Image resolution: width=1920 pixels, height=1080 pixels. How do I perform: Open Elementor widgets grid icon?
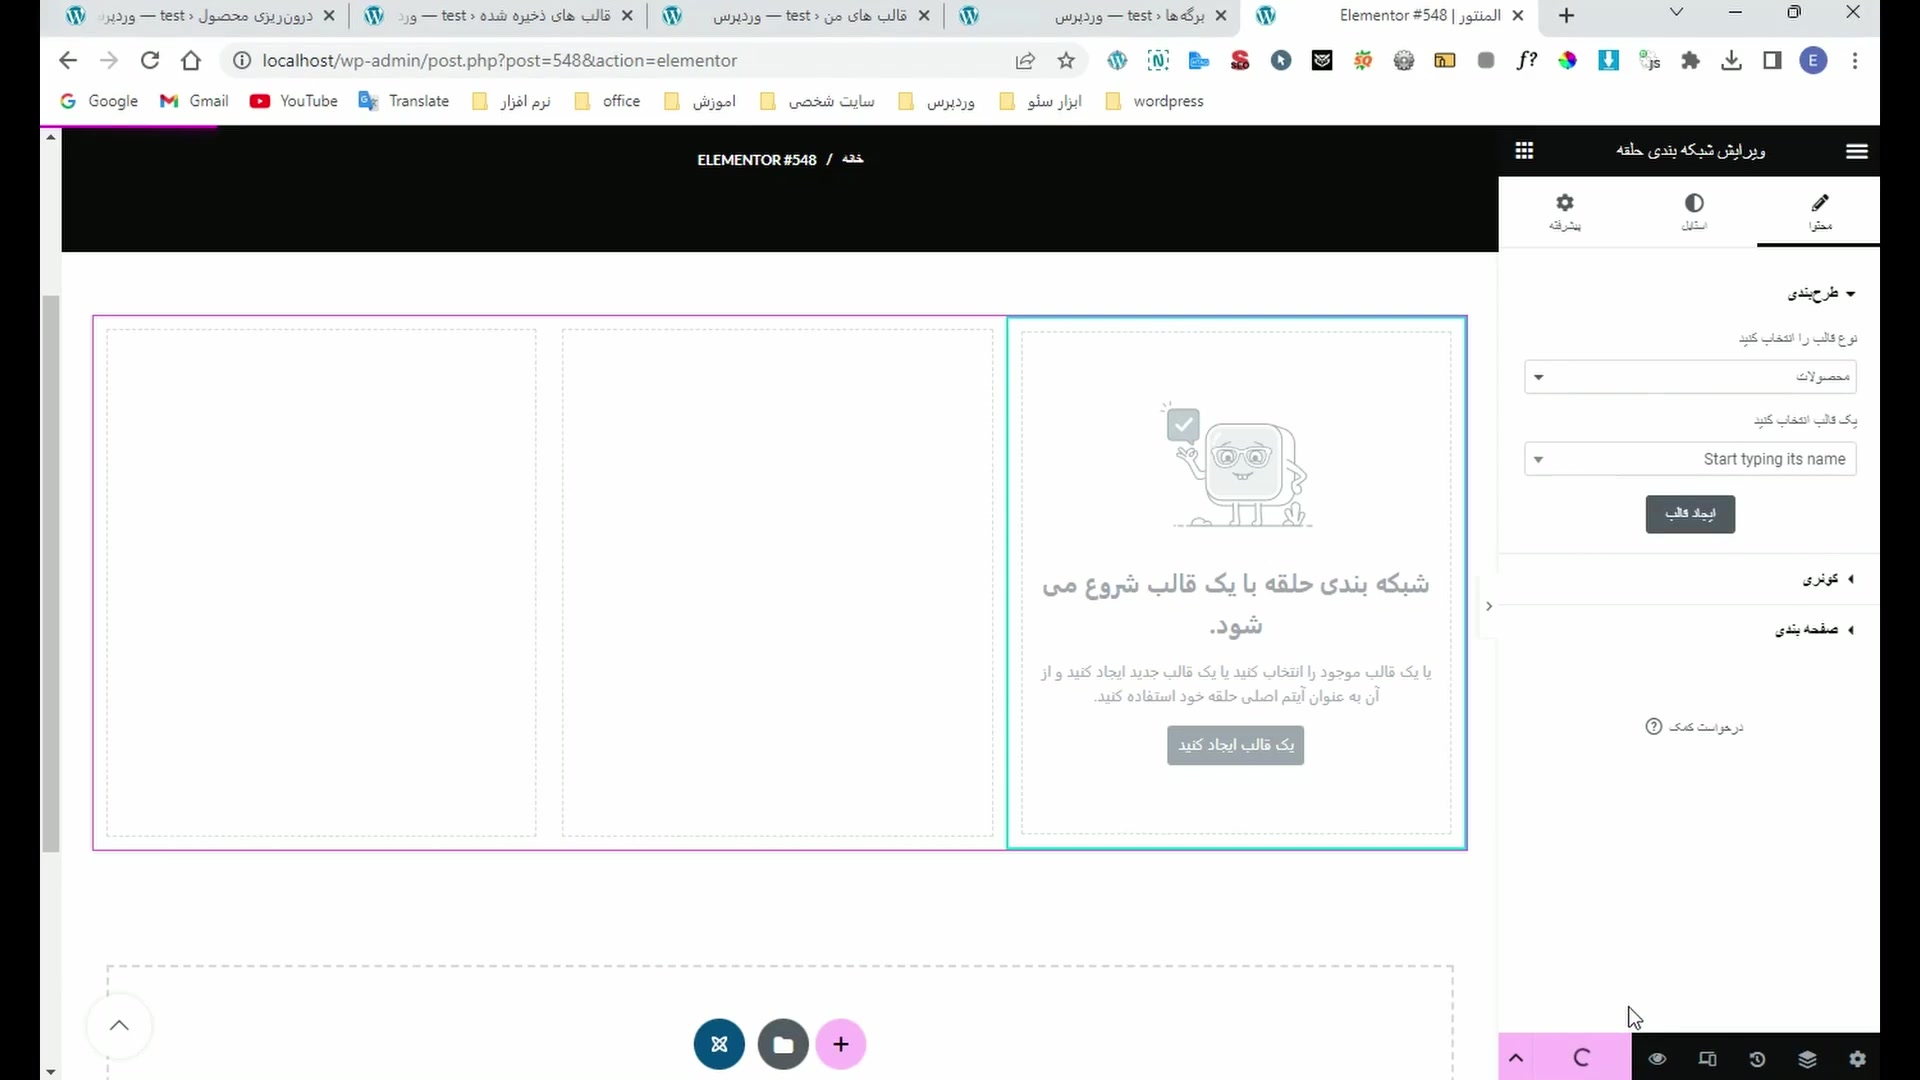point(1524,151)
